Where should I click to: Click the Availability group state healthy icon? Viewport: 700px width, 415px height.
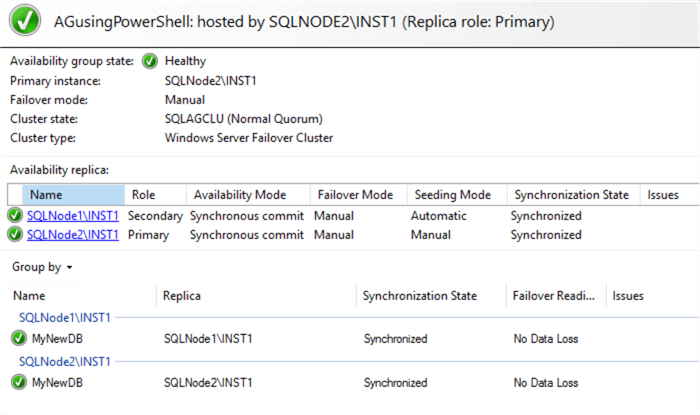tap(150, 61)
